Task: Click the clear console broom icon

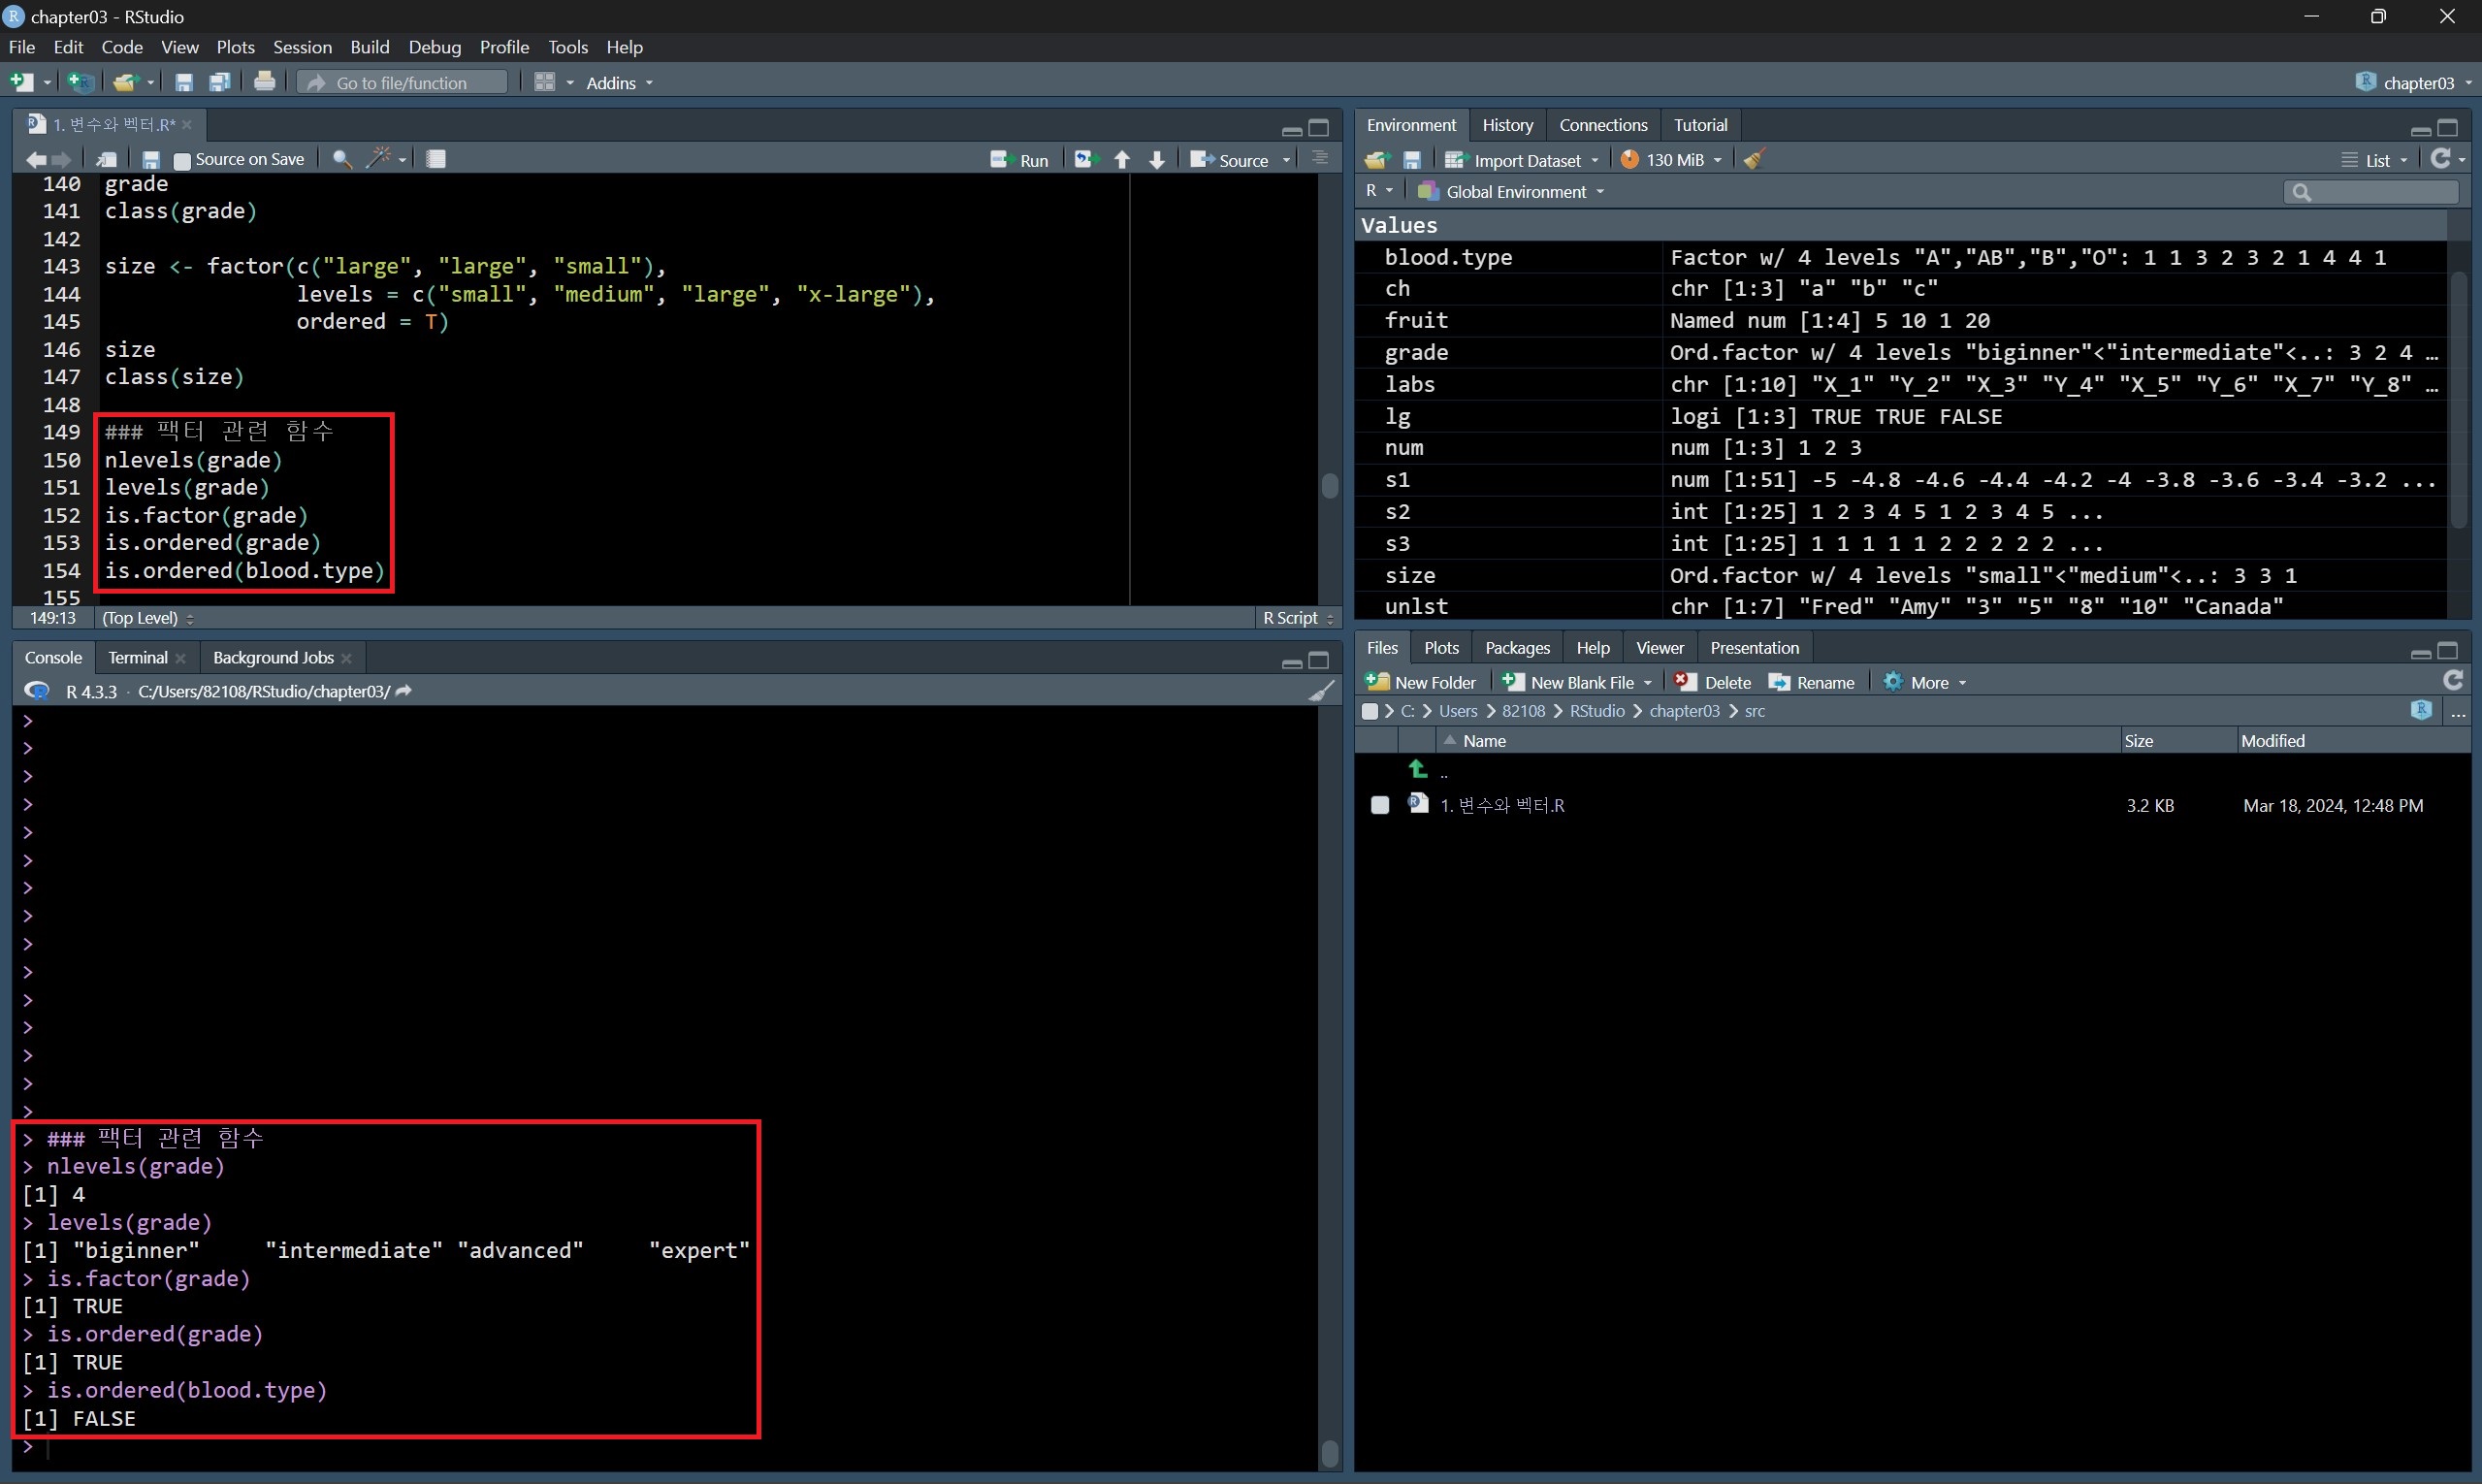Action: pos(1321,691)
